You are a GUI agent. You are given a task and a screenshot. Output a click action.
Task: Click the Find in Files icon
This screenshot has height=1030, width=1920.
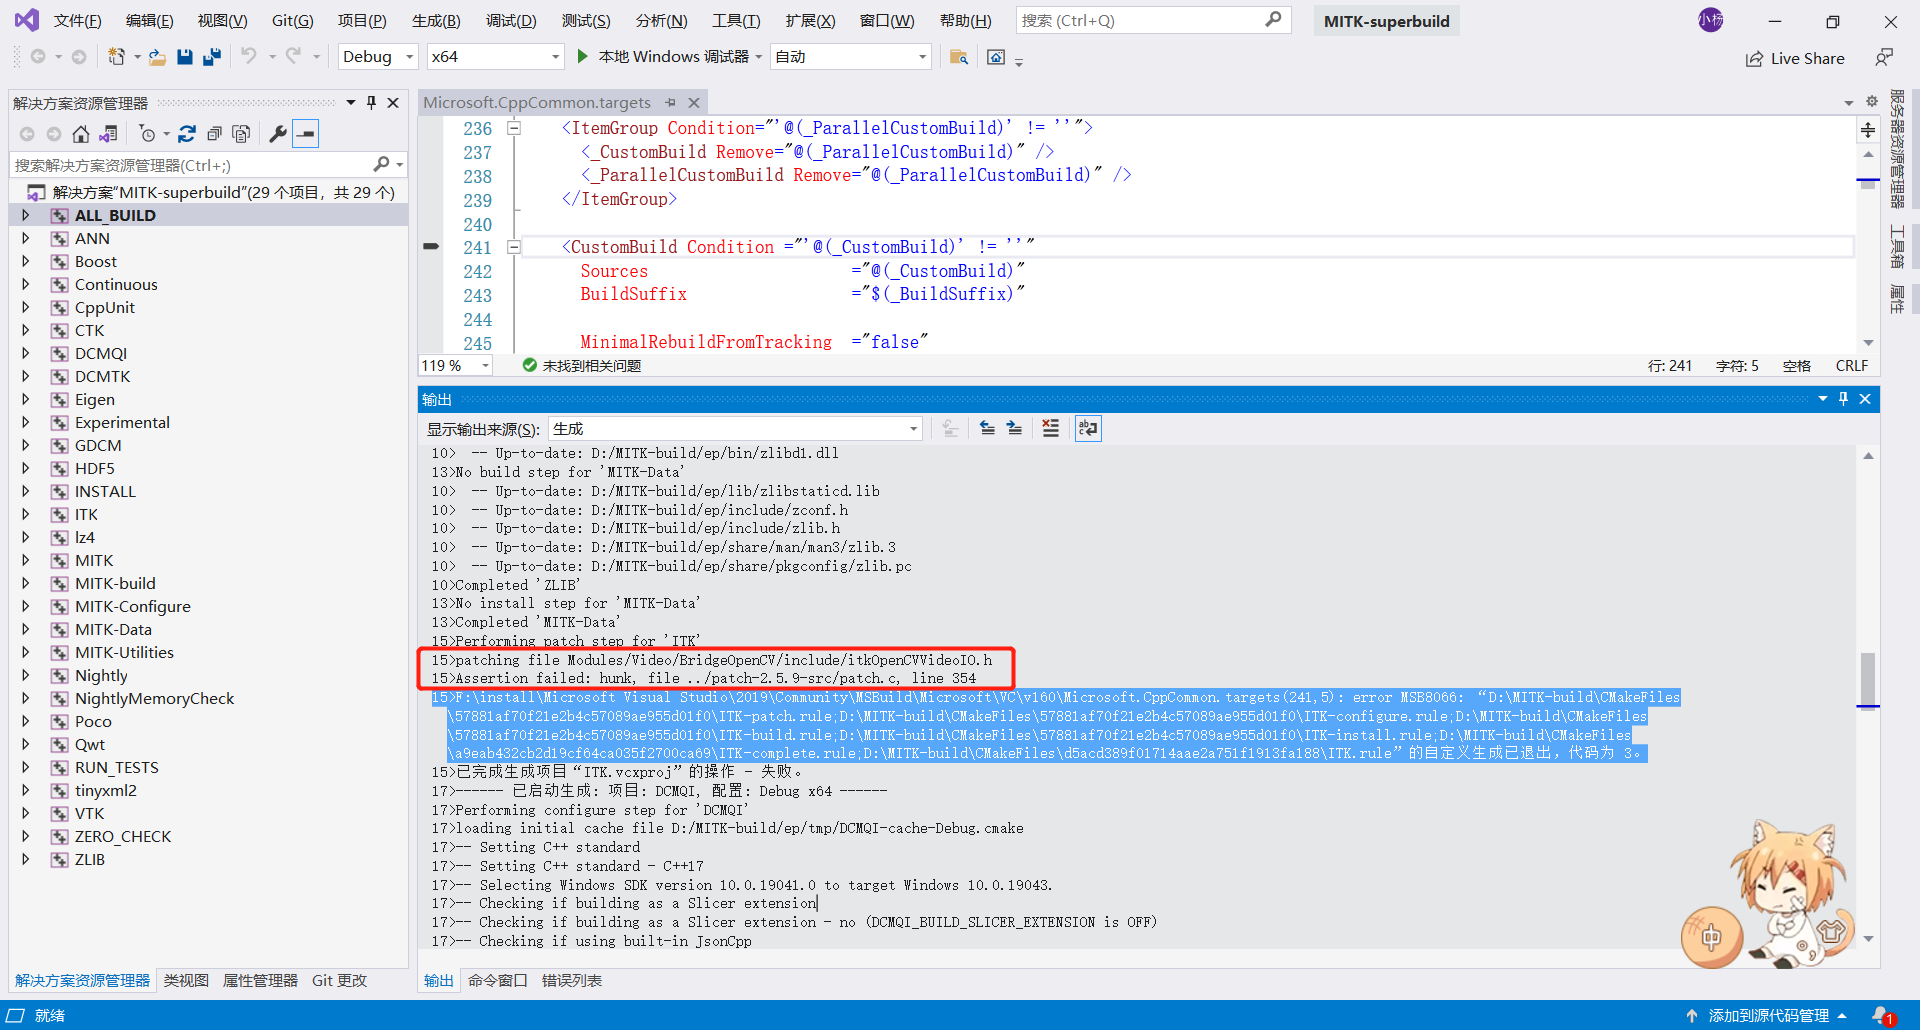[x=959, y=57]
